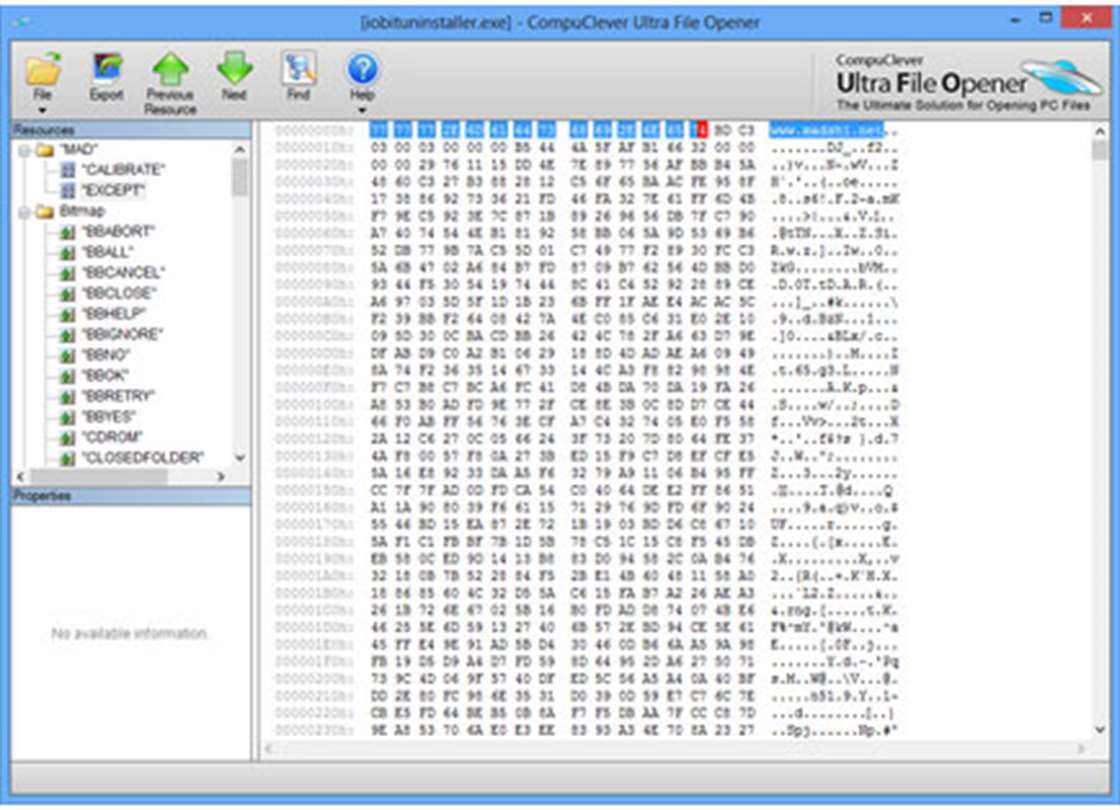Viewport: 1120px width, 810px height.
Task: Select the "BBYES" bitmap resource
Action: coord(109,416)
